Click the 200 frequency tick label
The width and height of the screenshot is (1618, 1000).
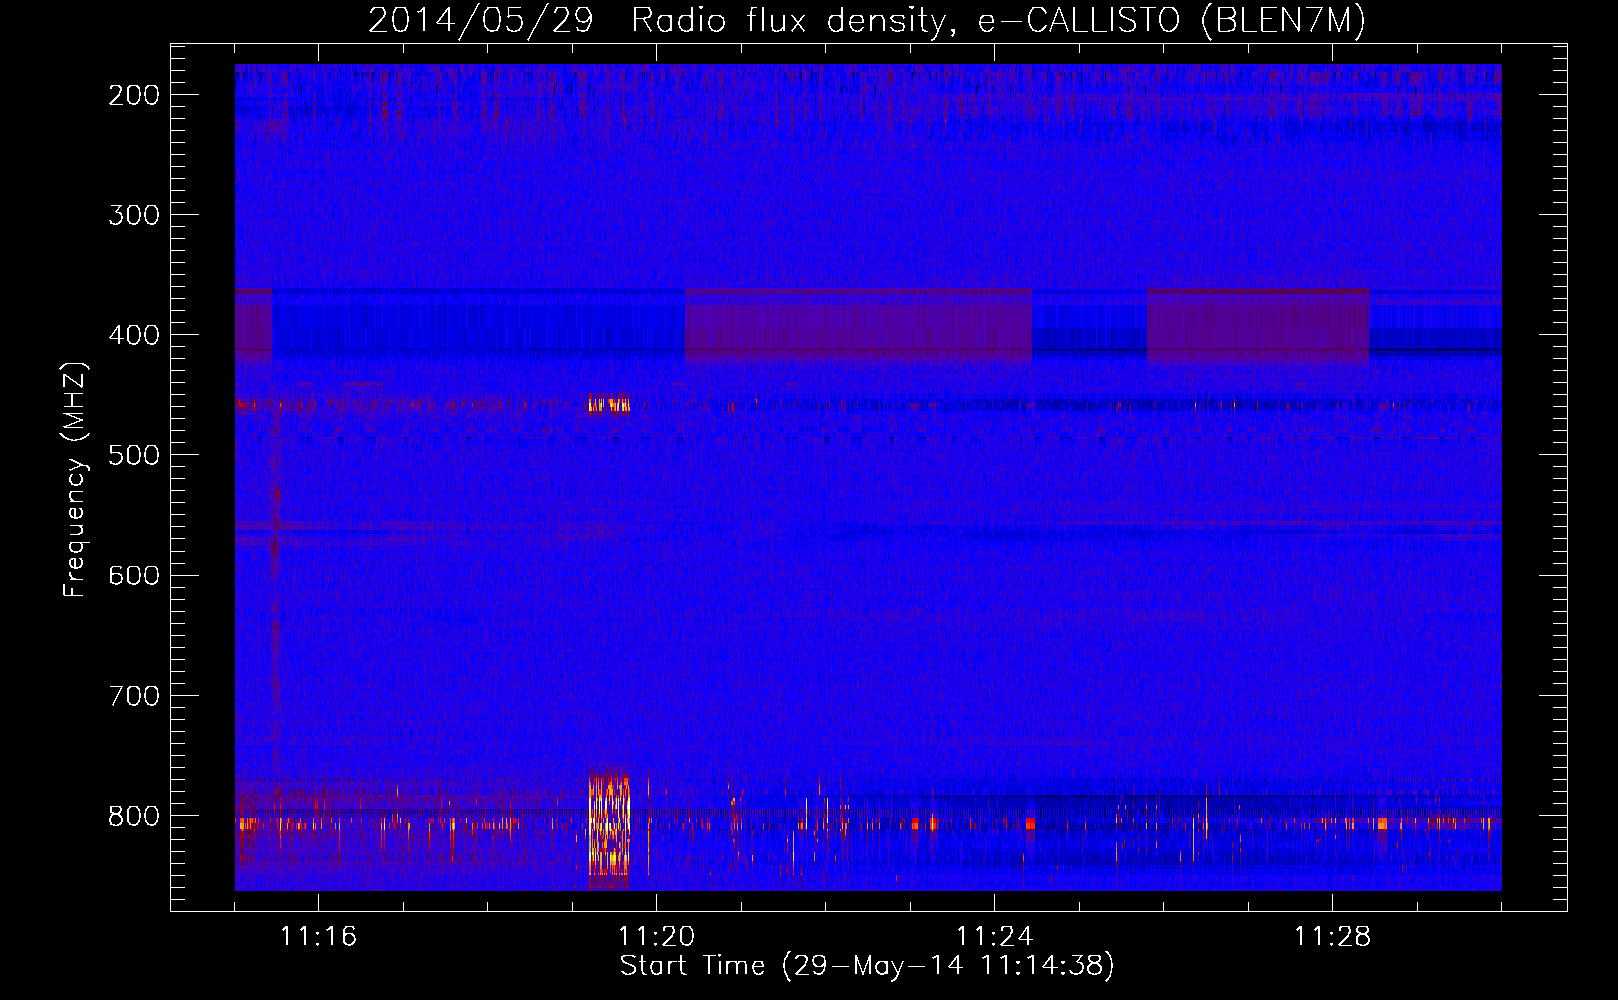coord(134,95)
